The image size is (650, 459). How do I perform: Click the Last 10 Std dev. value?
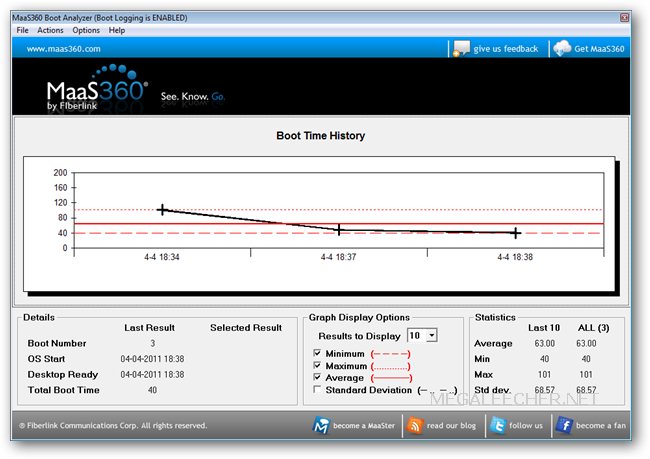(544, 390)
